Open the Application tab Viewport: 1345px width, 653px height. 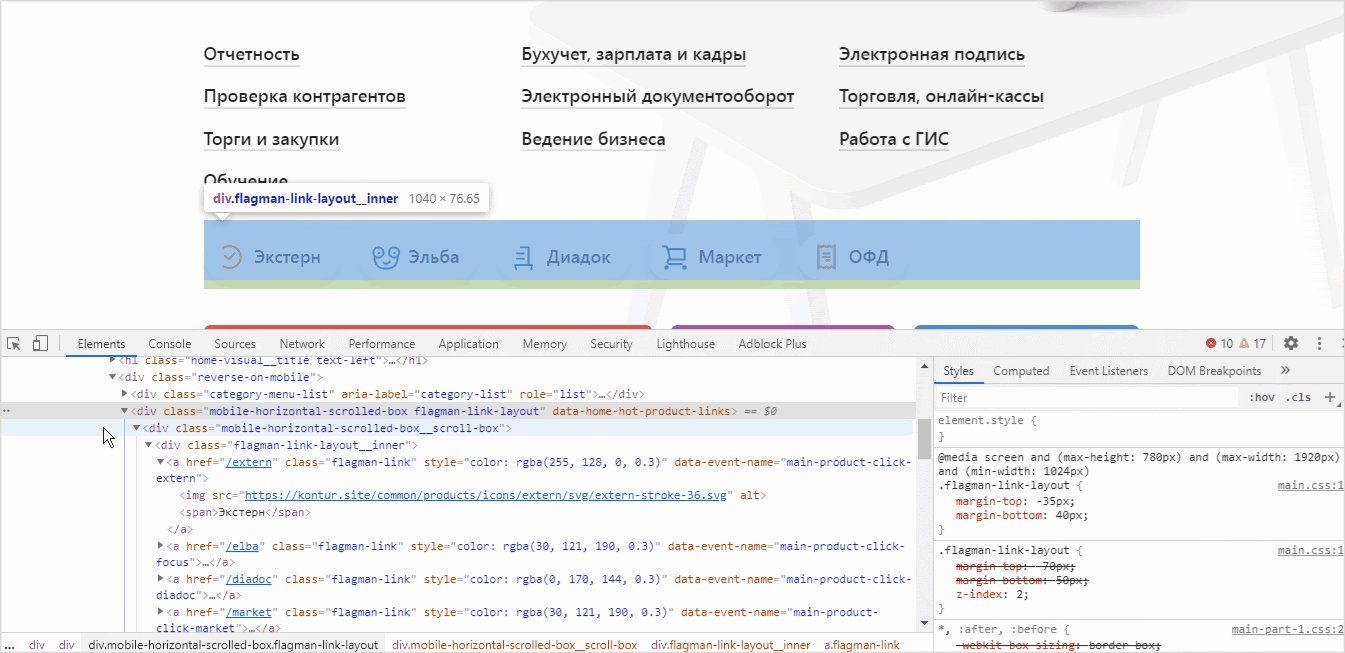click(x=468, y=343)
